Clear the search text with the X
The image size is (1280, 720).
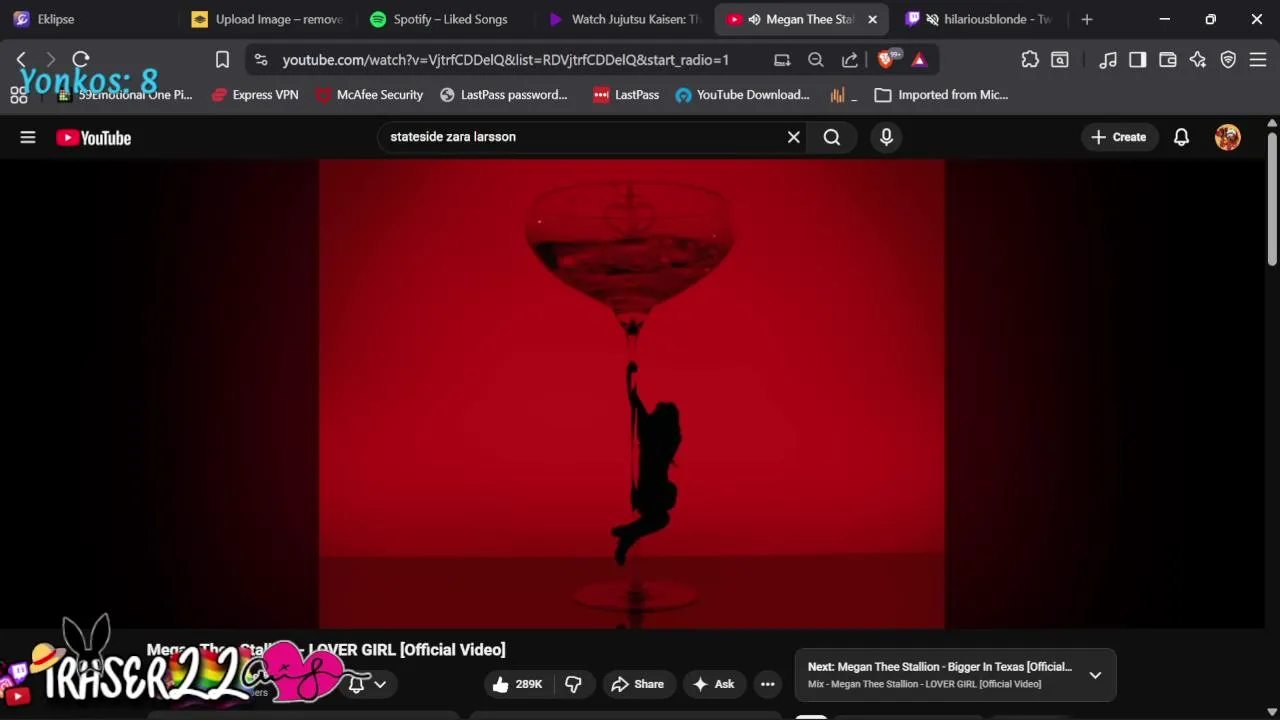794,137
